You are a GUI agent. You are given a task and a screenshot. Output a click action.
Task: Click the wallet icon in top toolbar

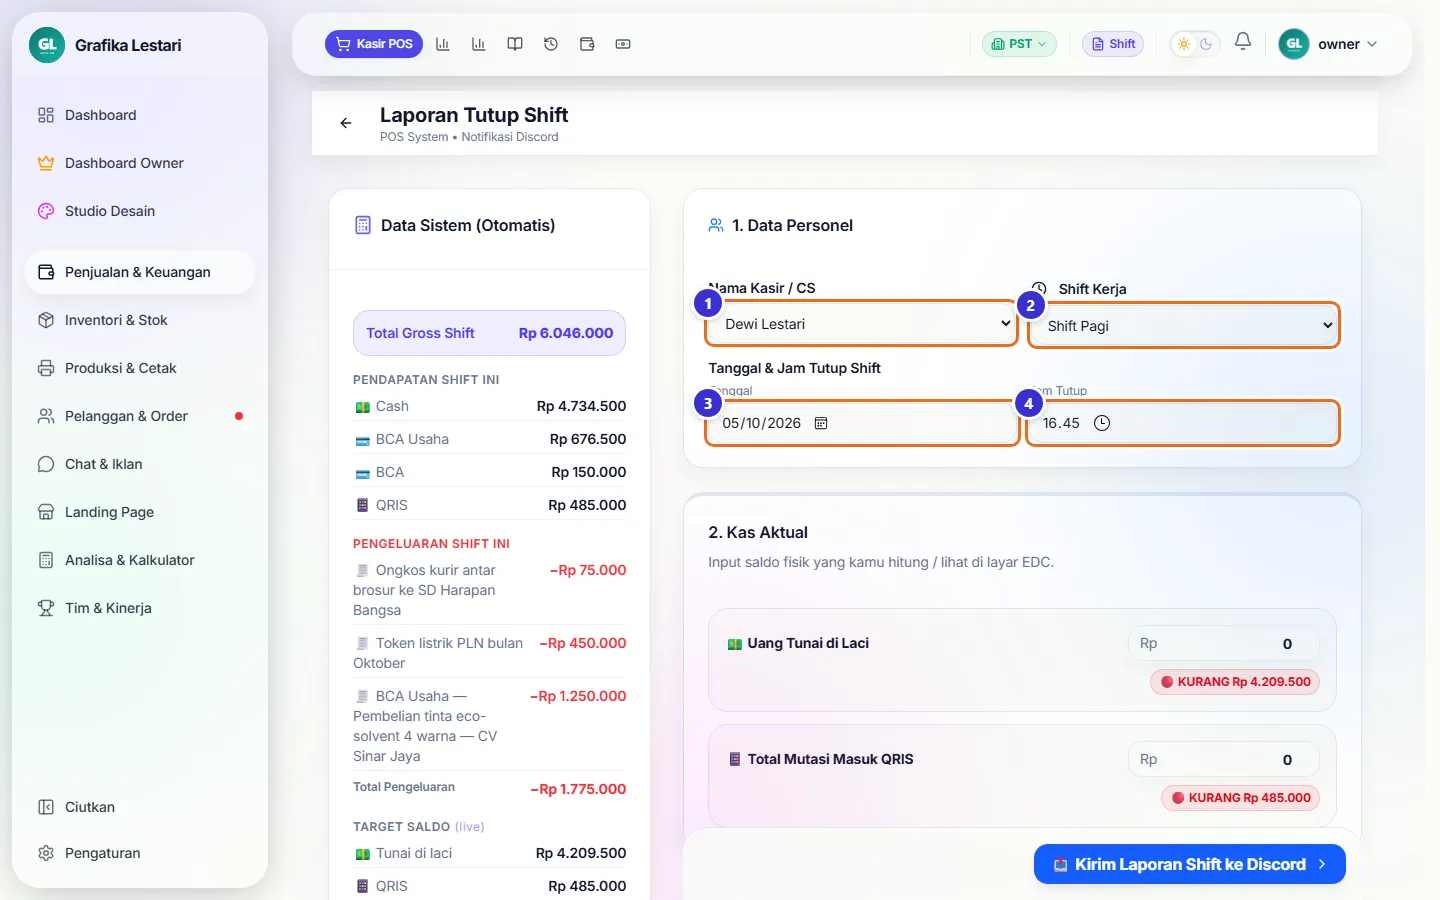tap(587, 44)
